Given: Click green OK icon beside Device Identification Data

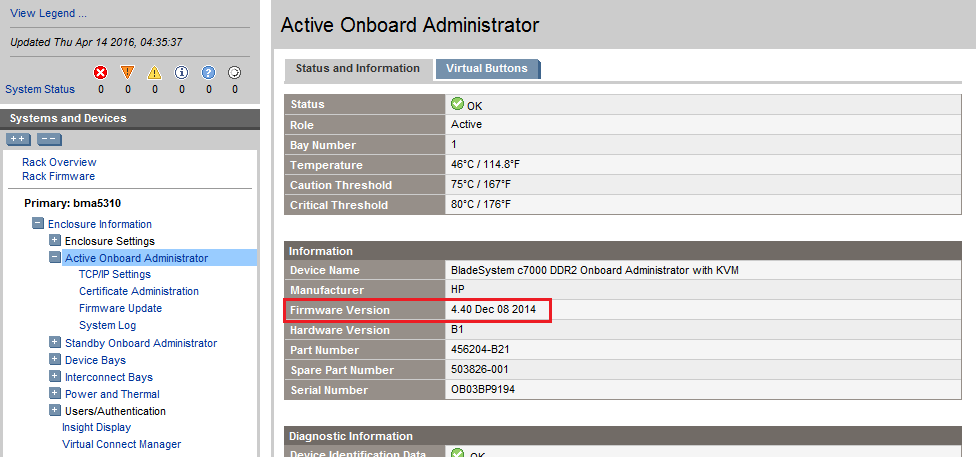Looking at the screenshot, I should 458,453.
